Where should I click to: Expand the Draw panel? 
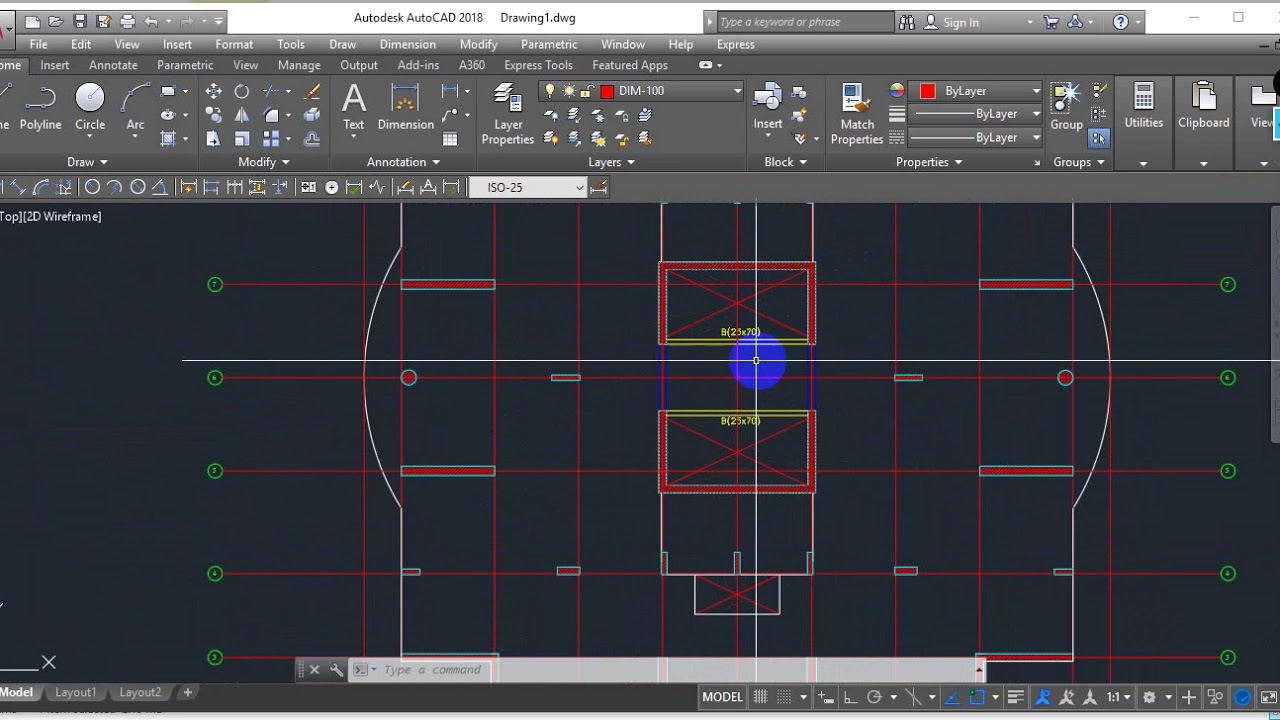[x=87, y=162]
